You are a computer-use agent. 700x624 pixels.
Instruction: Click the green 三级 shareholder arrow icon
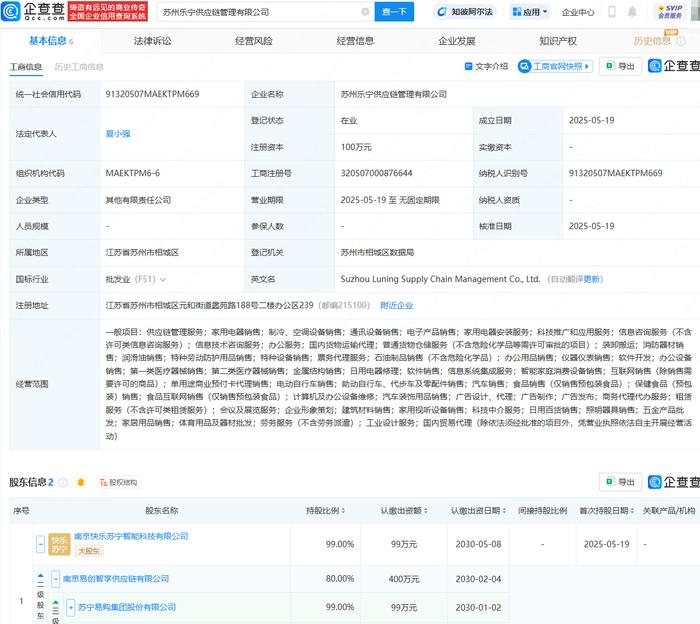click(x=56, y=603)
